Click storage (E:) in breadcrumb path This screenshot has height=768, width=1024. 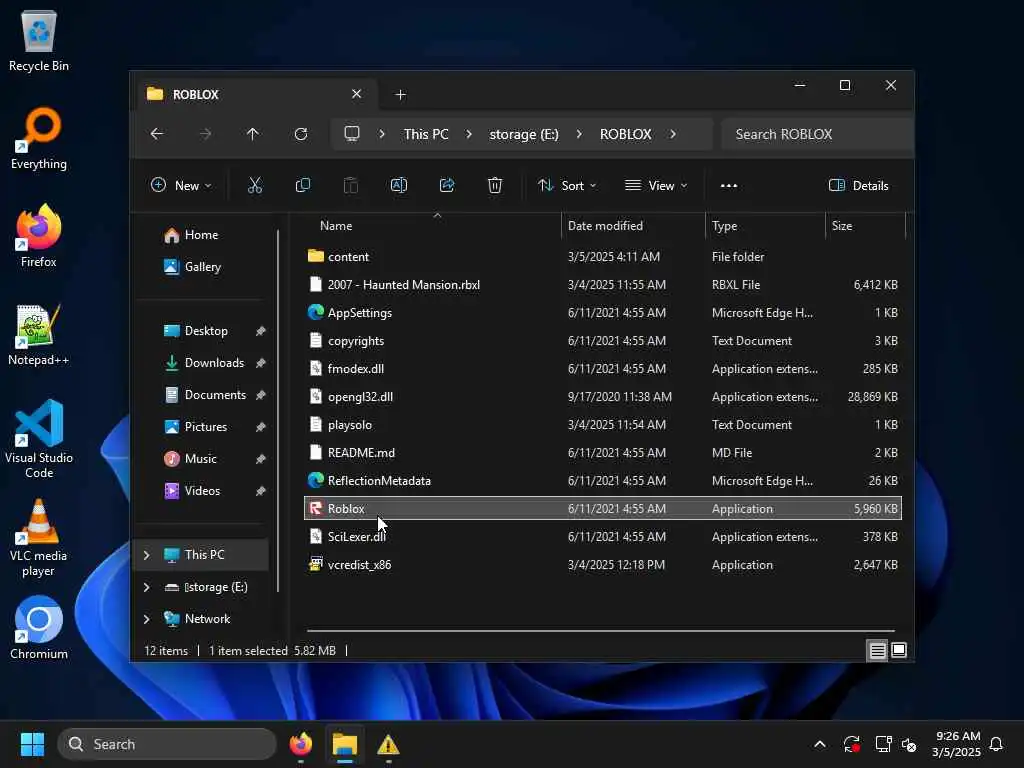point(524,134)
